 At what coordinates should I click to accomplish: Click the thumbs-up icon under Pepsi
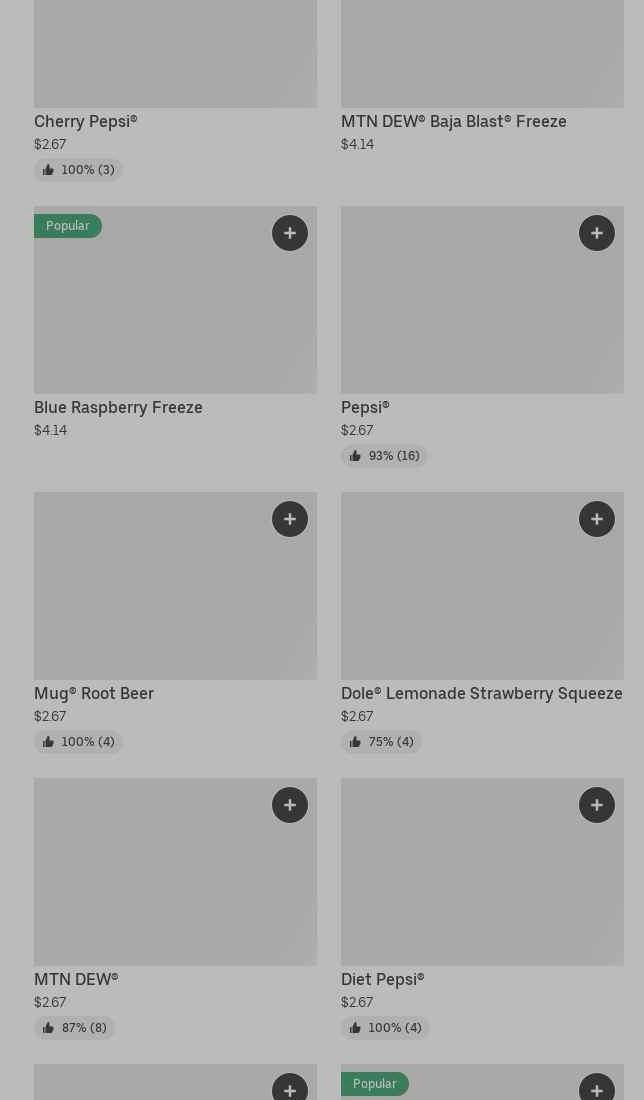pos(355,456)
